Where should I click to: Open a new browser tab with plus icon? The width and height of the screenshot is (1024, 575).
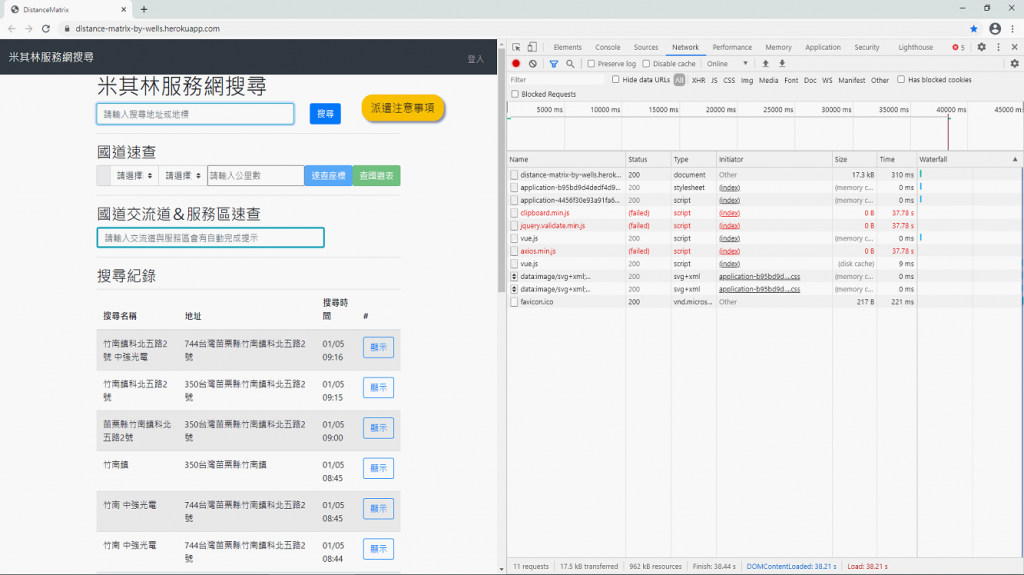[x=144, y=9]
